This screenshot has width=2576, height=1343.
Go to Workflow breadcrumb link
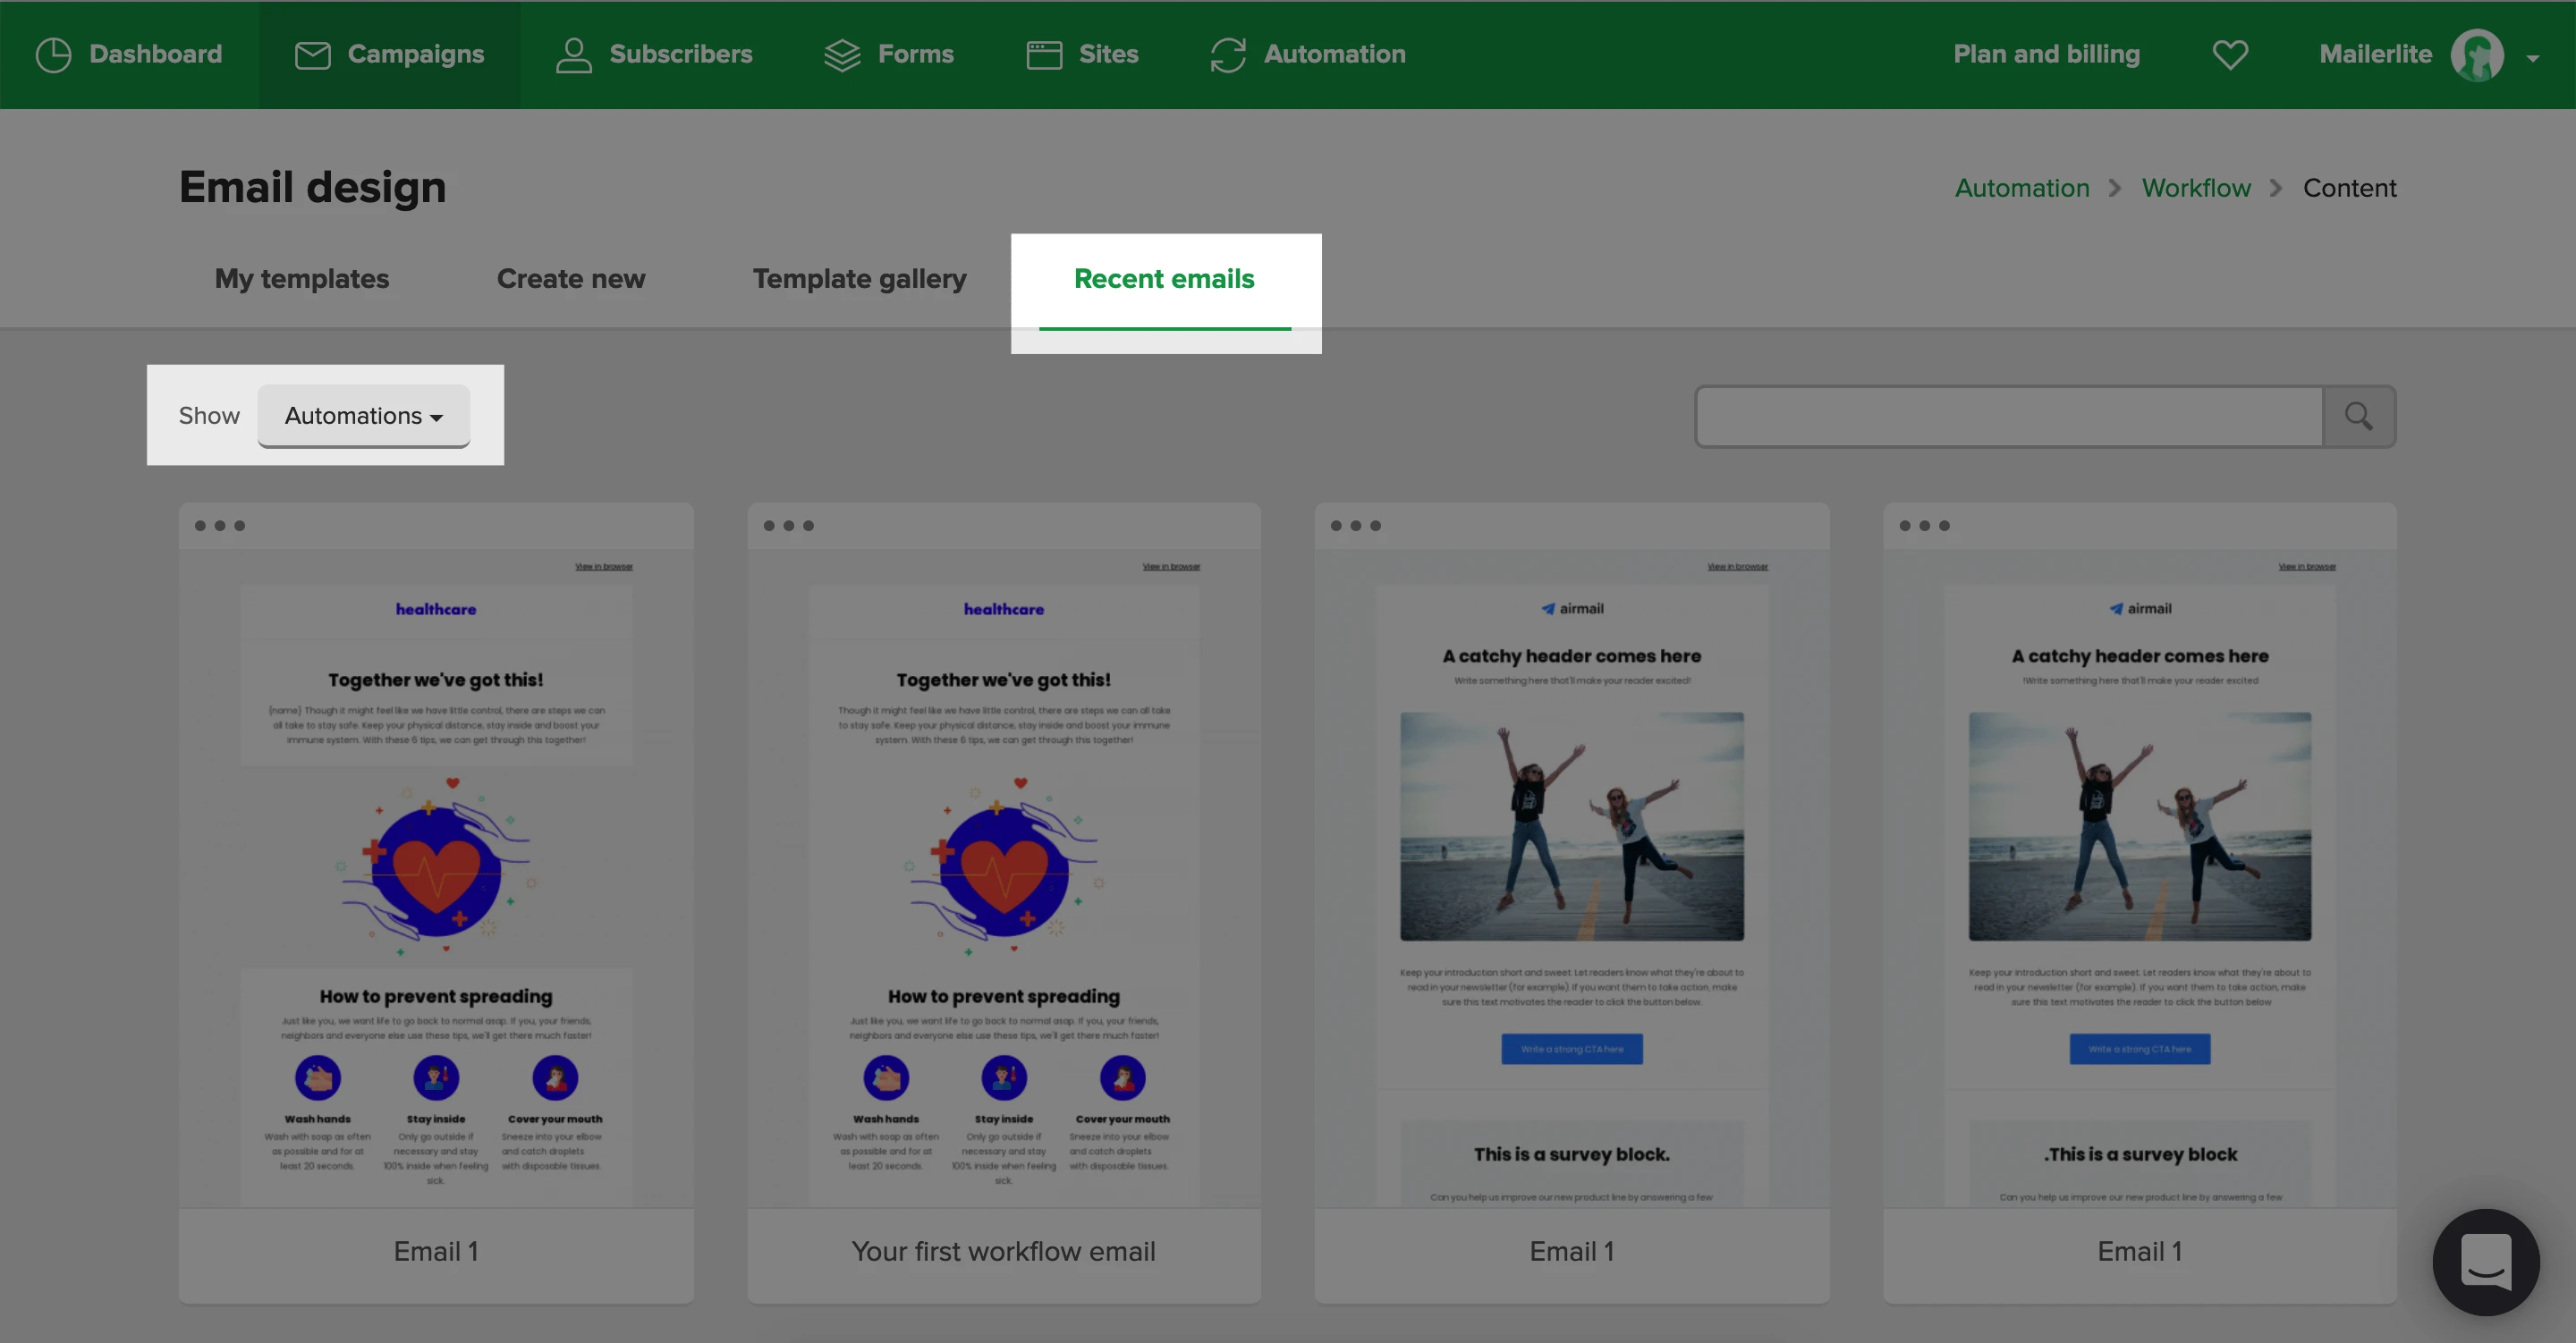(x=2195, y=188)
